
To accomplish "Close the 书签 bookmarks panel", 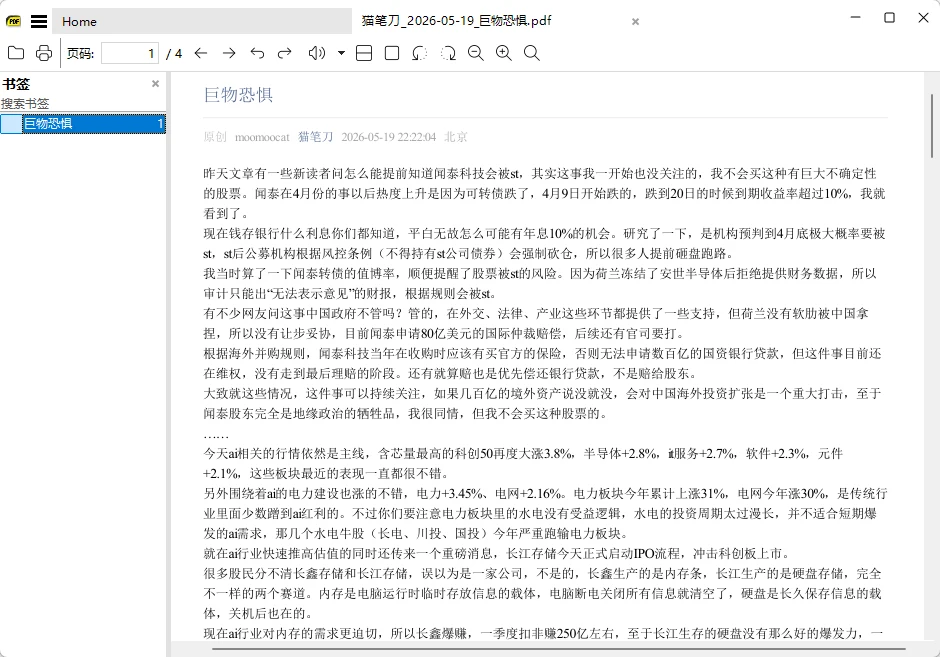I will [x=155, y=84].
